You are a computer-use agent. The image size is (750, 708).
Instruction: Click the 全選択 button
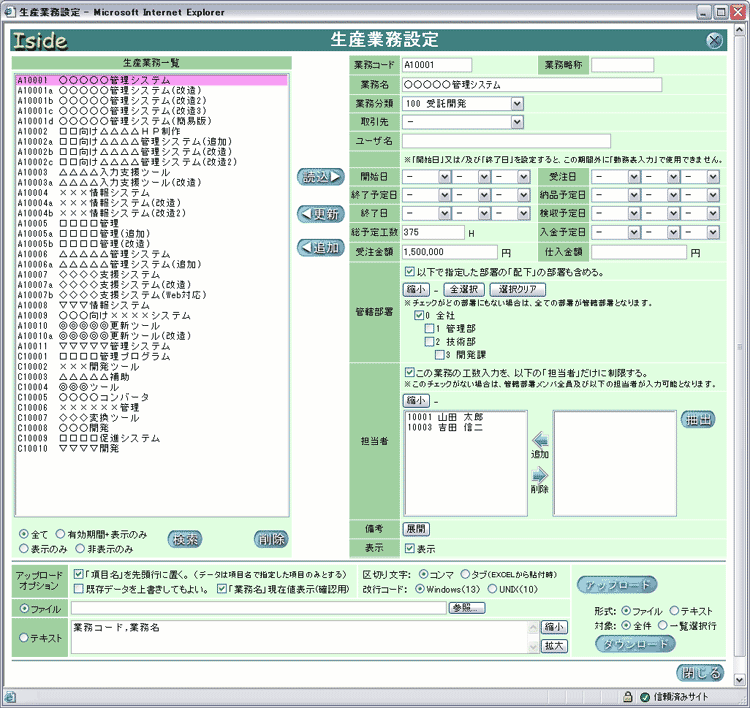click(464, 289)
